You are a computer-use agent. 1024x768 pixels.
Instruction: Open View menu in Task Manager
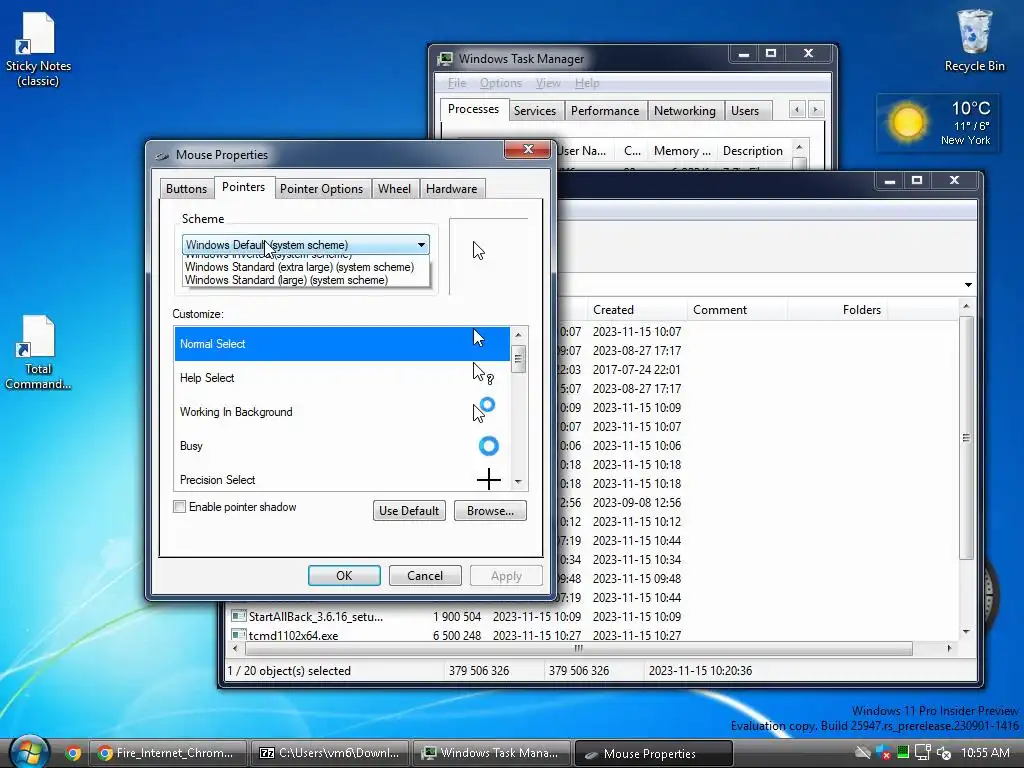548,83
